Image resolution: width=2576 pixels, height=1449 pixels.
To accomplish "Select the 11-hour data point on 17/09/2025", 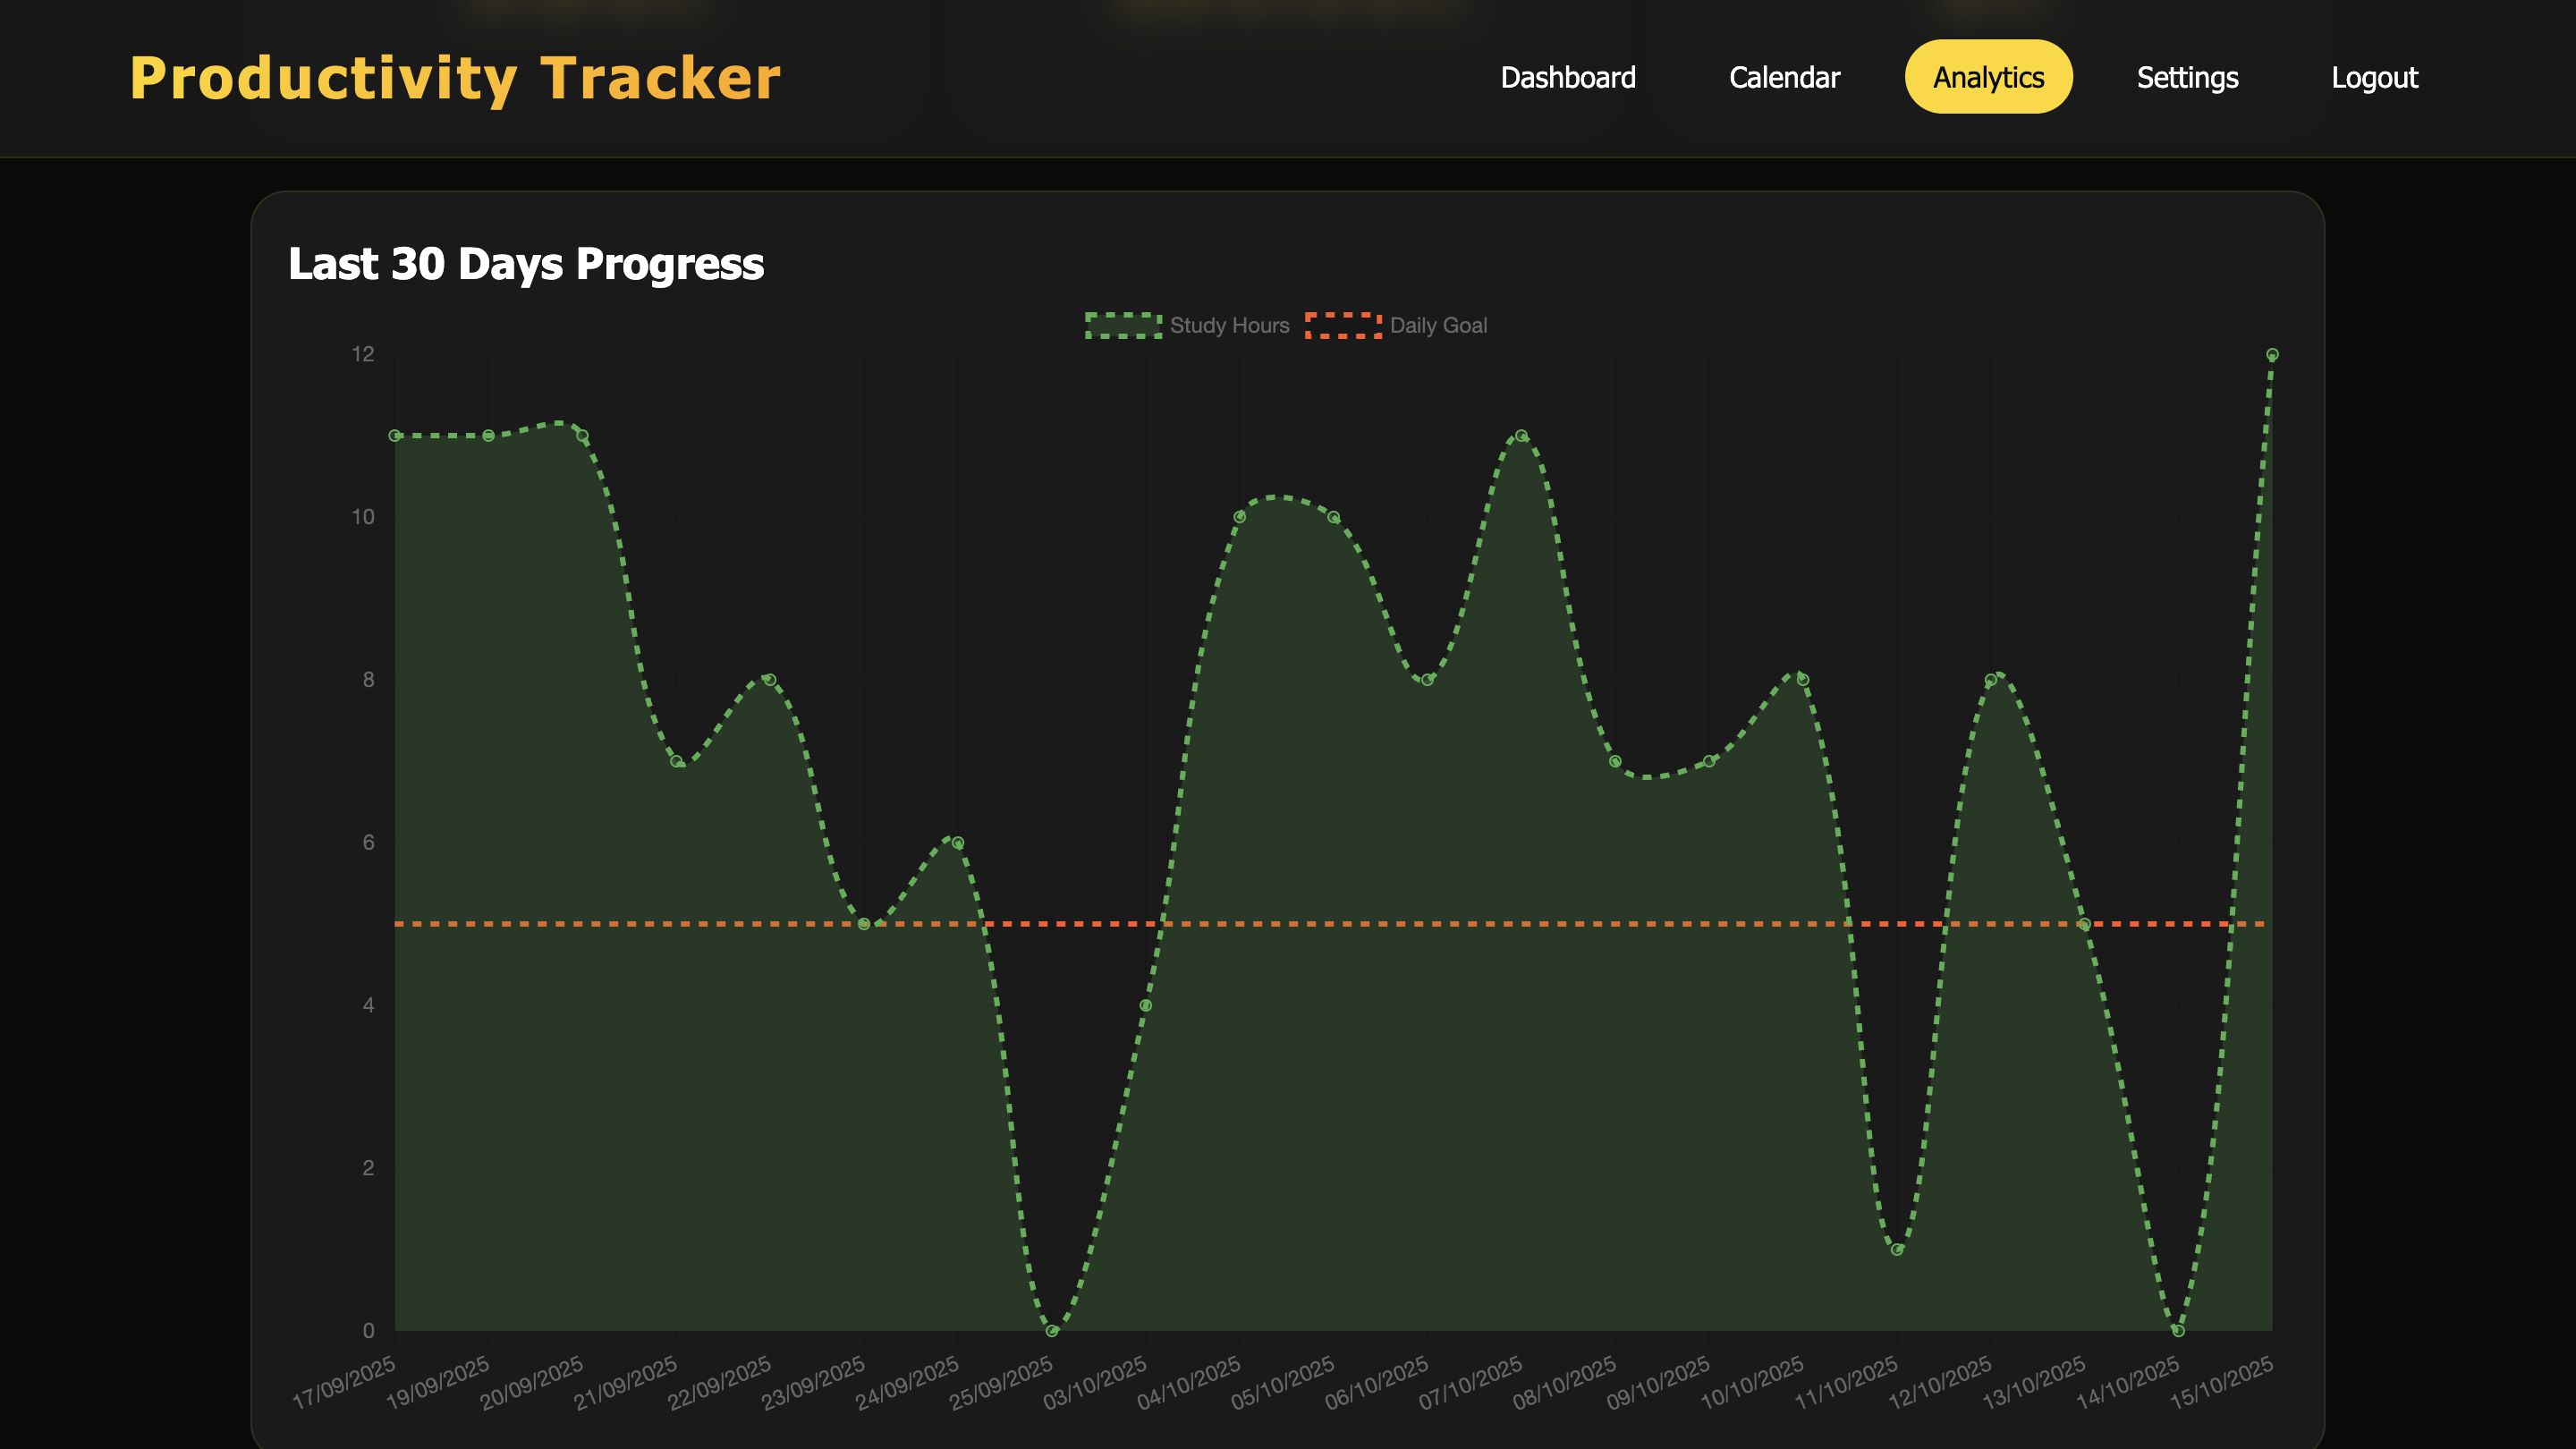I will (393, 435).
